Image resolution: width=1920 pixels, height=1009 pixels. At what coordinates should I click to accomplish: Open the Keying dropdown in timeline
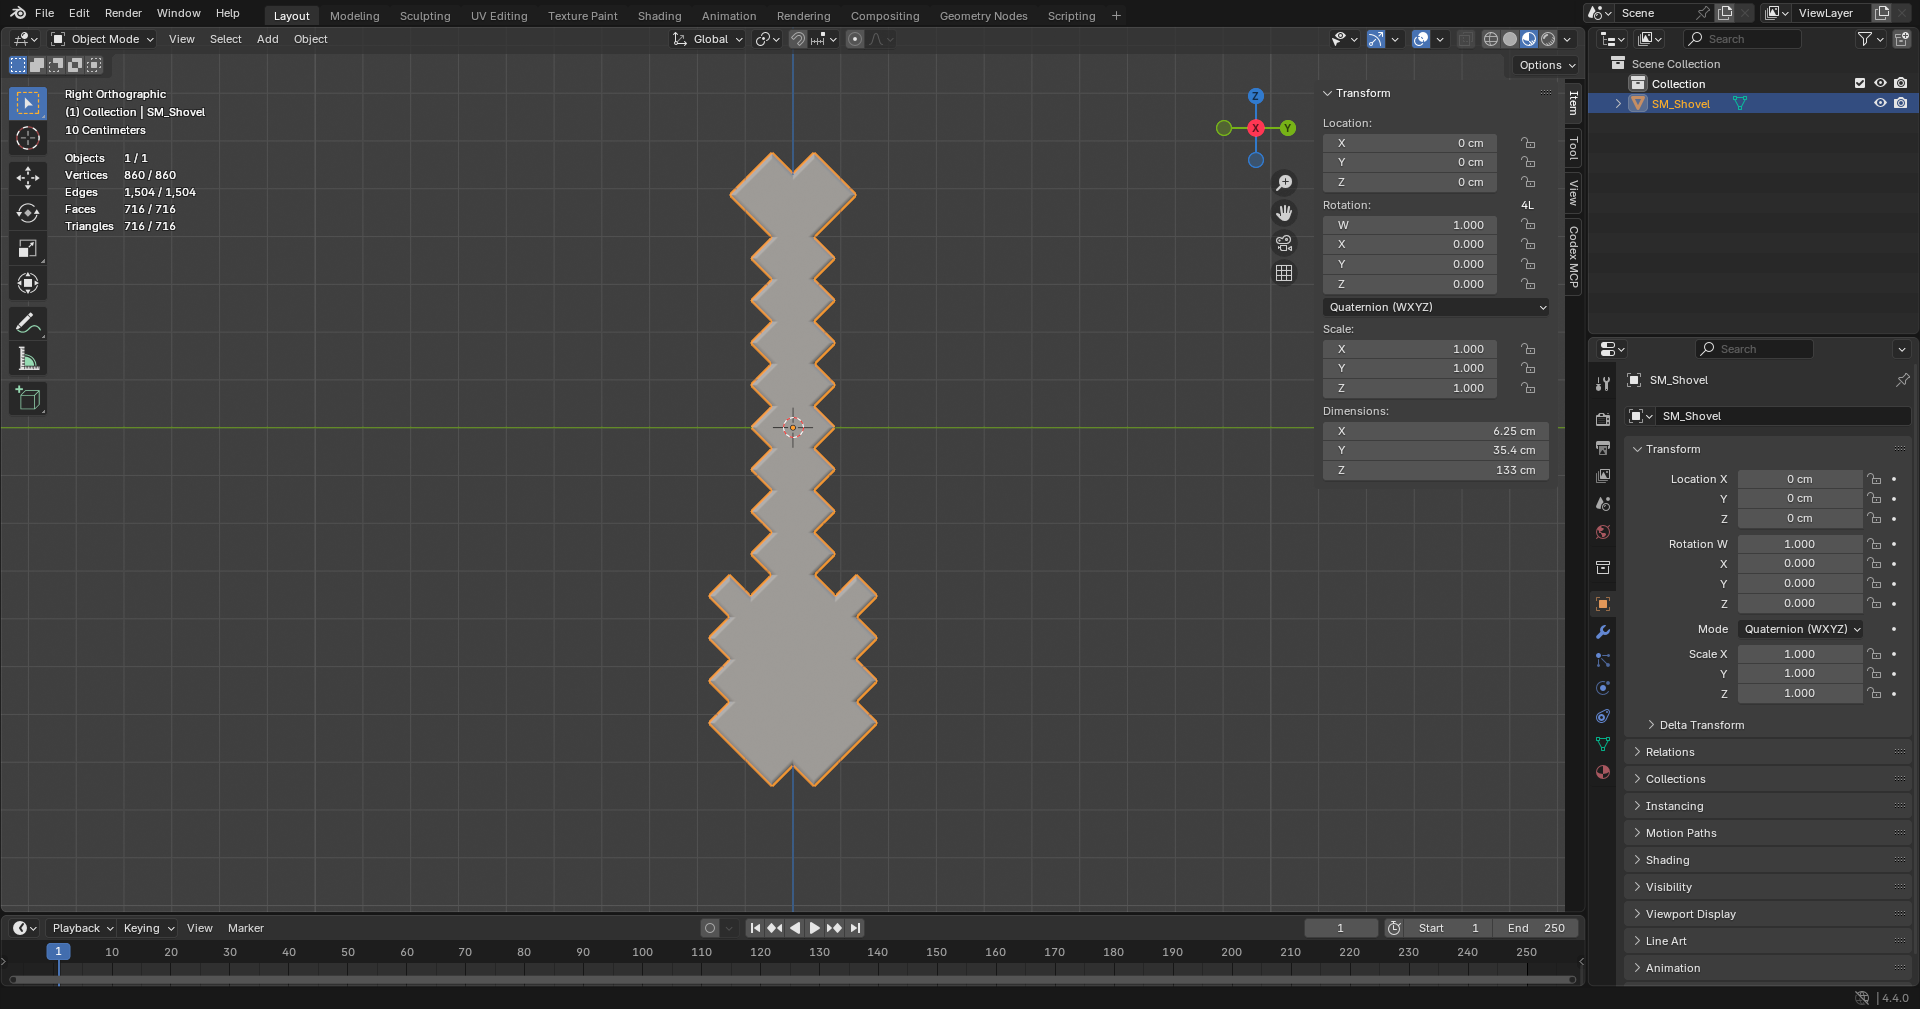coord(149,928)
